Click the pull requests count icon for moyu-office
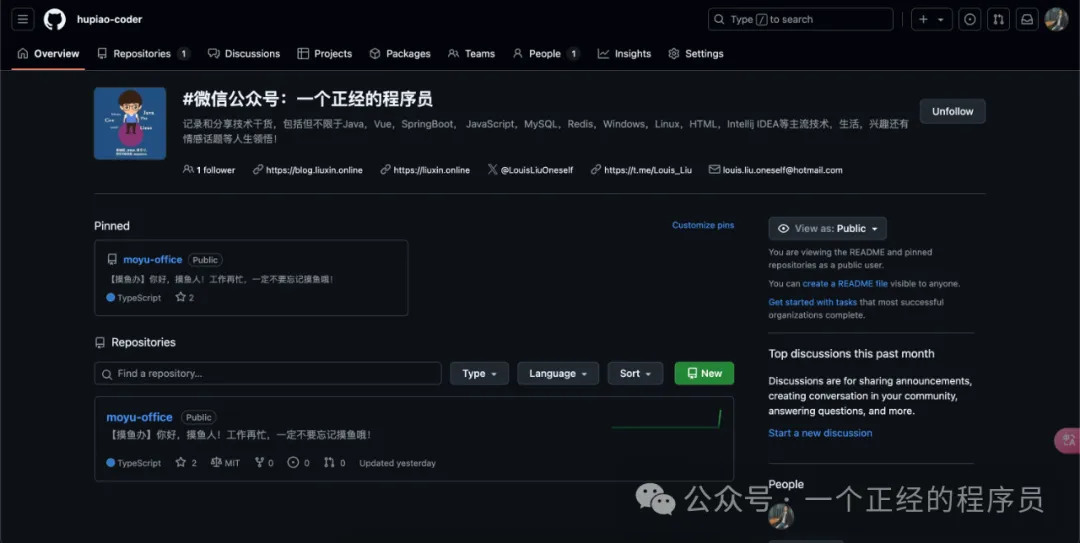The width and height of the screenshot is (1080, 543). pyautogui.click(x=335, y=462)
